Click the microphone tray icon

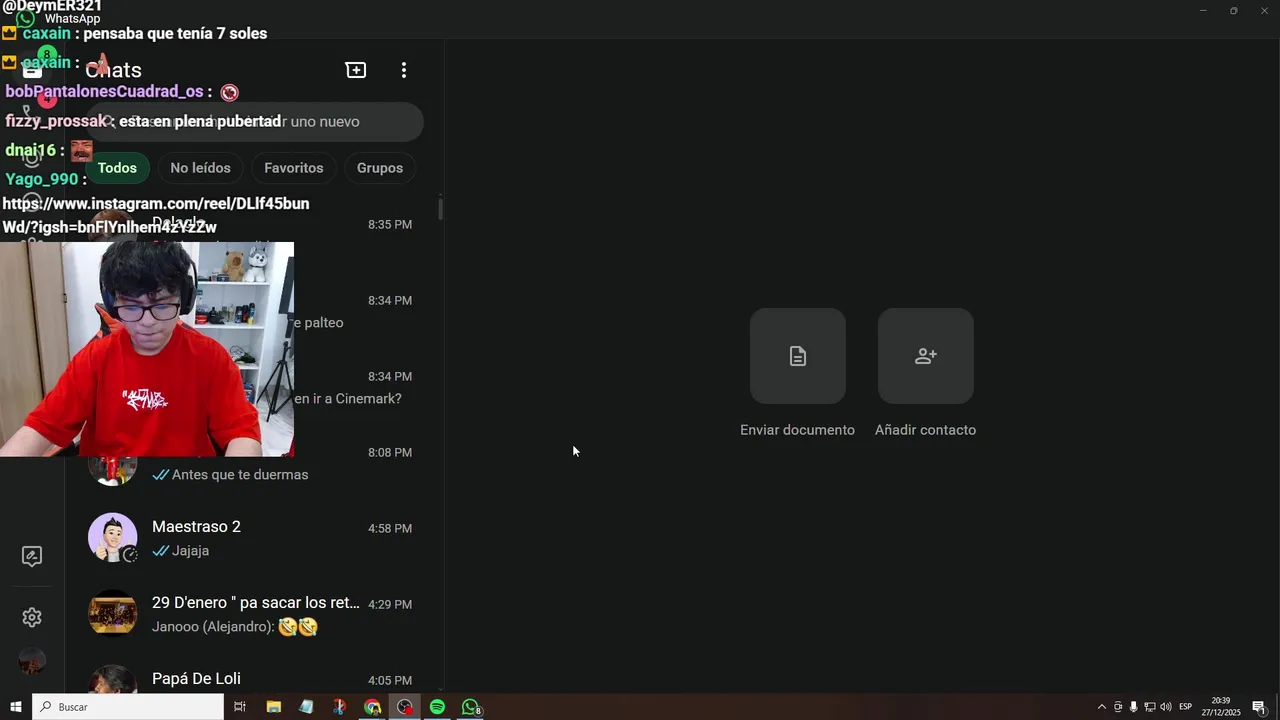click(x=1134, y=707)
